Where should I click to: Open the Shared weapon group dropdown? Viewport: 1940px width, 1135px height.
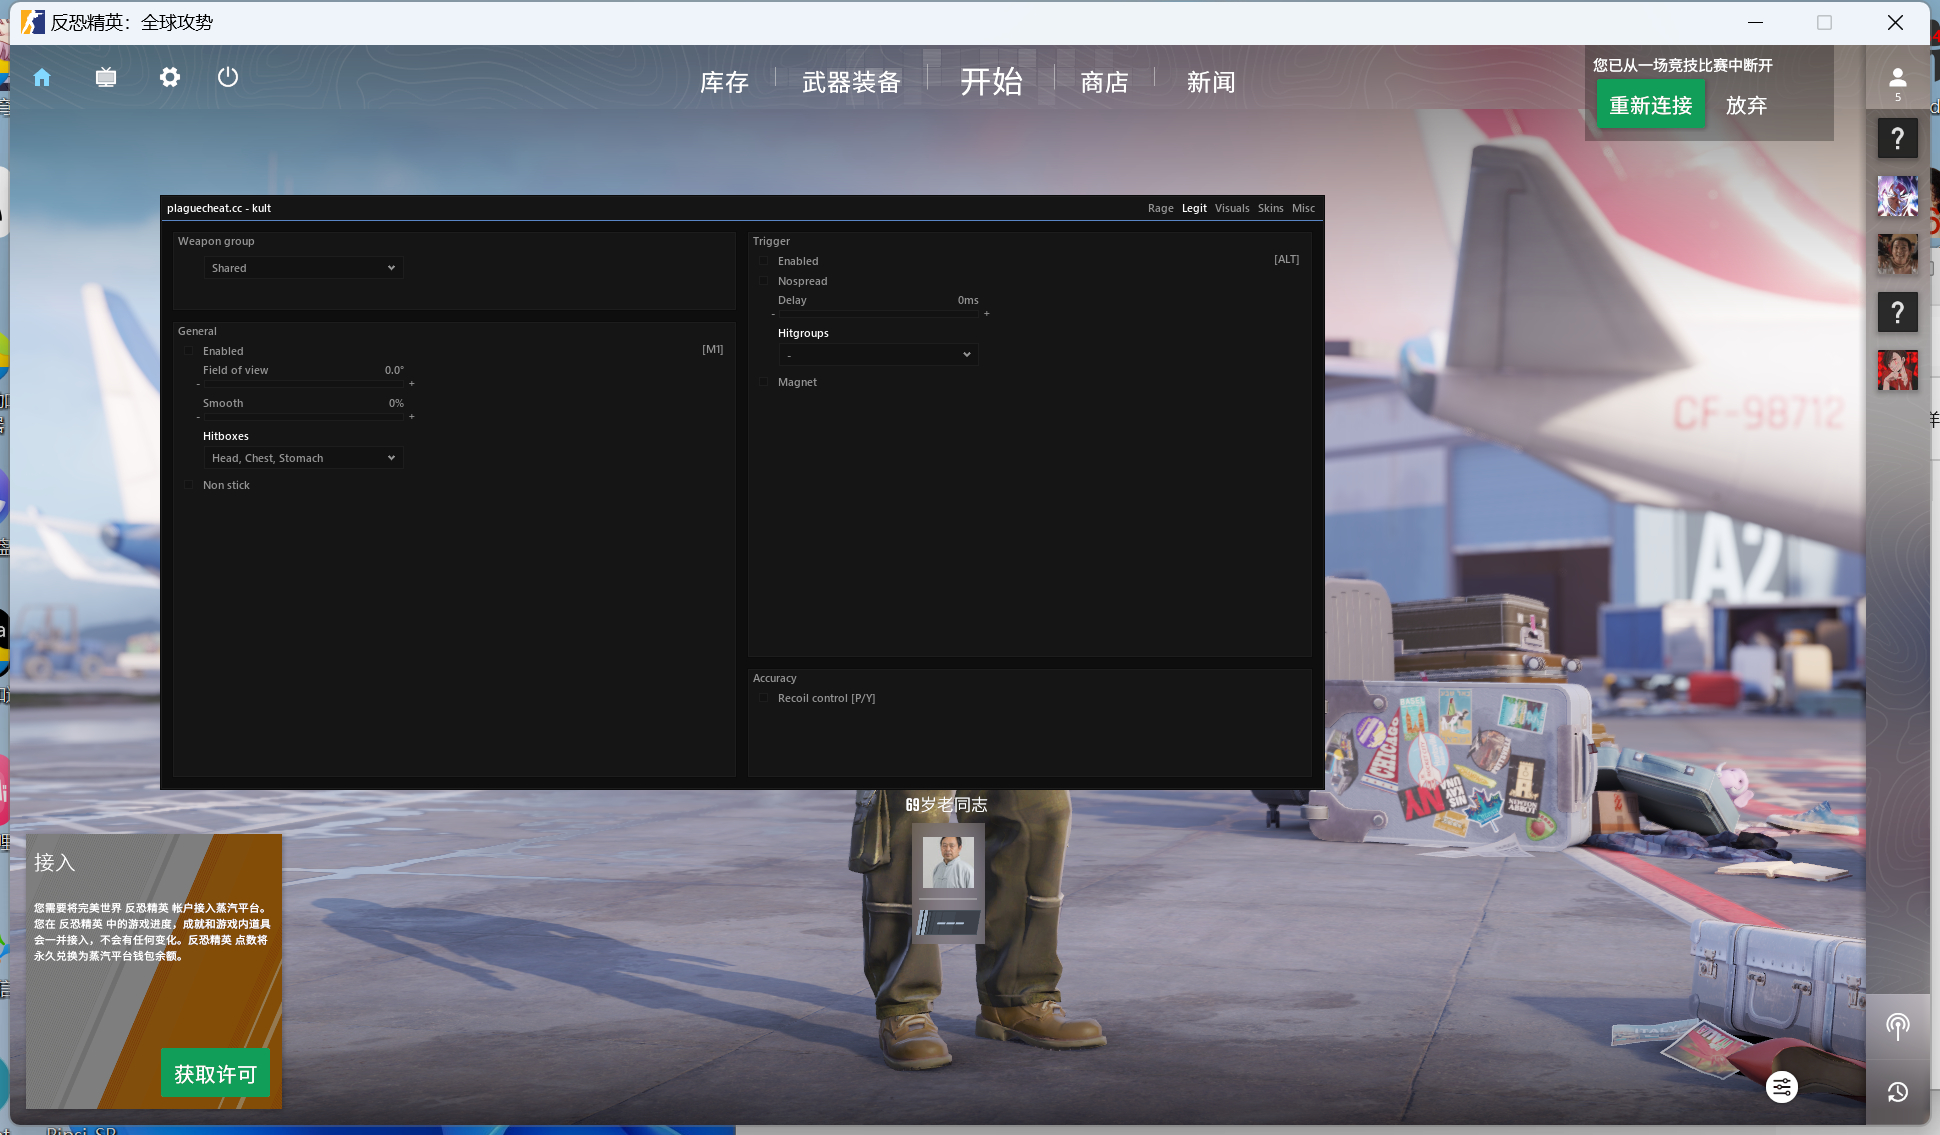[x=303, y=267]
